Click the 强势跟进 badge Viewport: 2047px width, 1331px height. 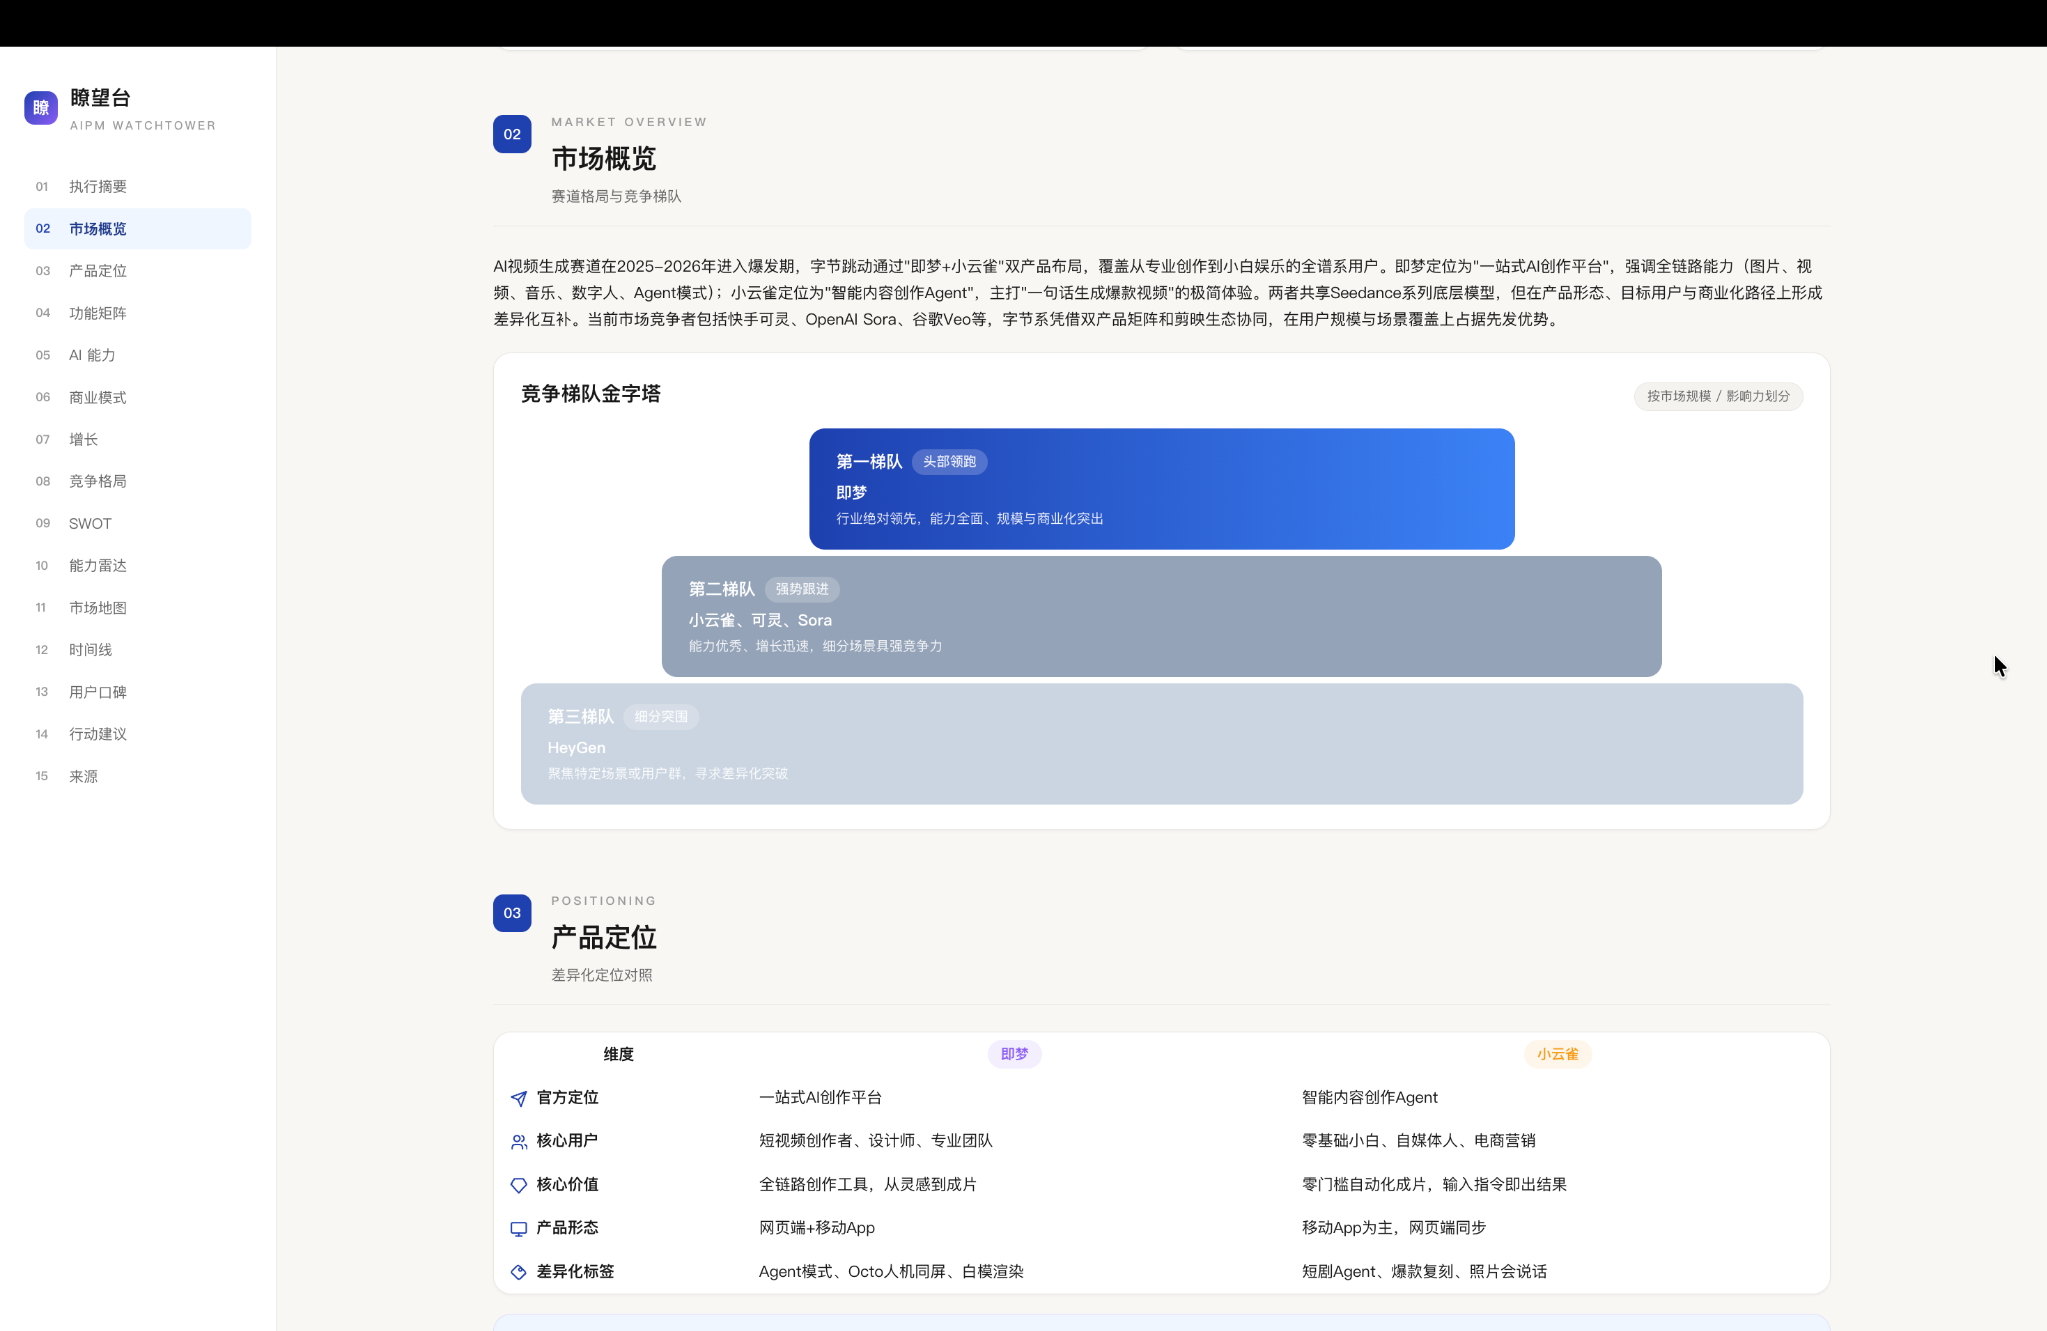802,589
